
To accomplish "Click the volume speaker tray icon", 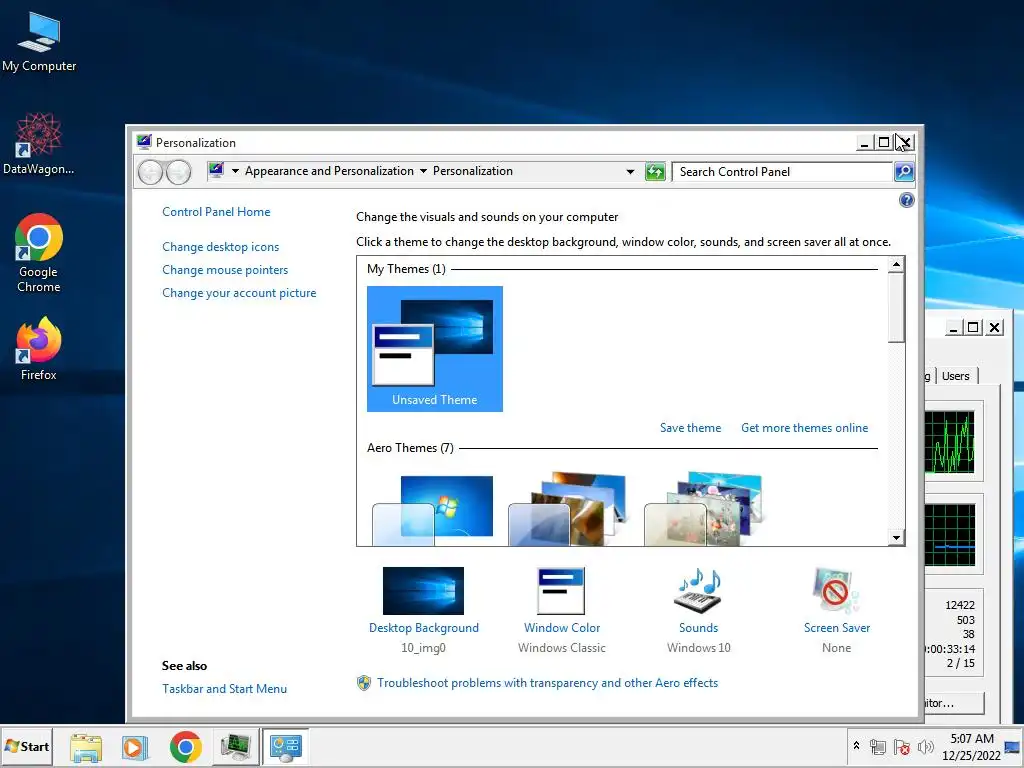I will (925, 747).
